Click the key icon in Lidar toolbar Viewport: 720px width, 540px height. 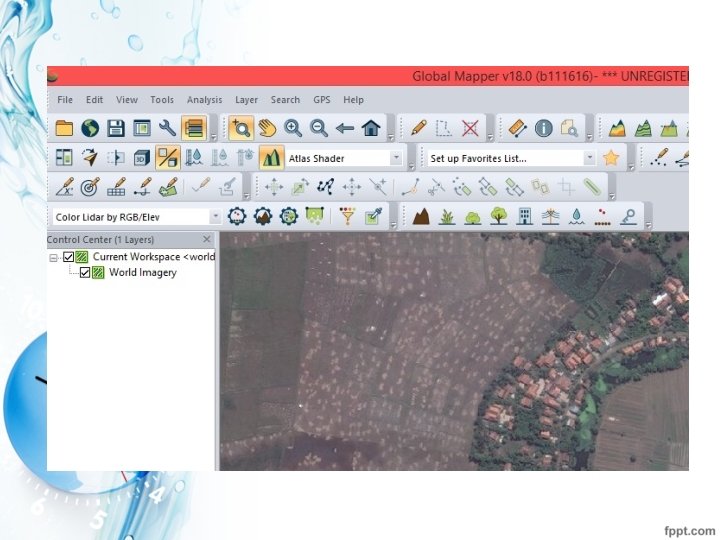click(628, 216)
